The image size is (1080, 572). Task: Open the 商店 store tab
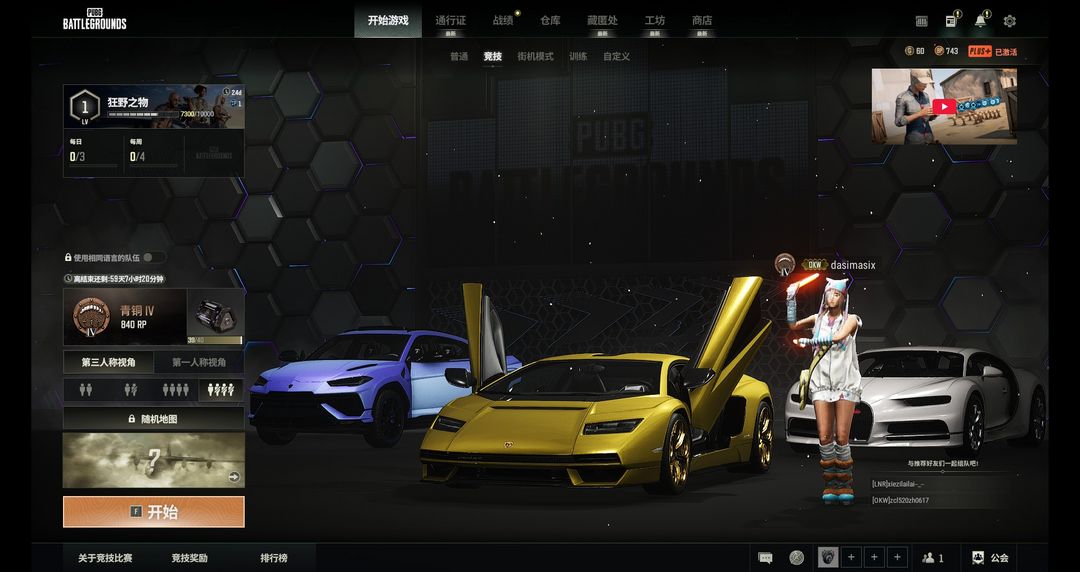702,21
